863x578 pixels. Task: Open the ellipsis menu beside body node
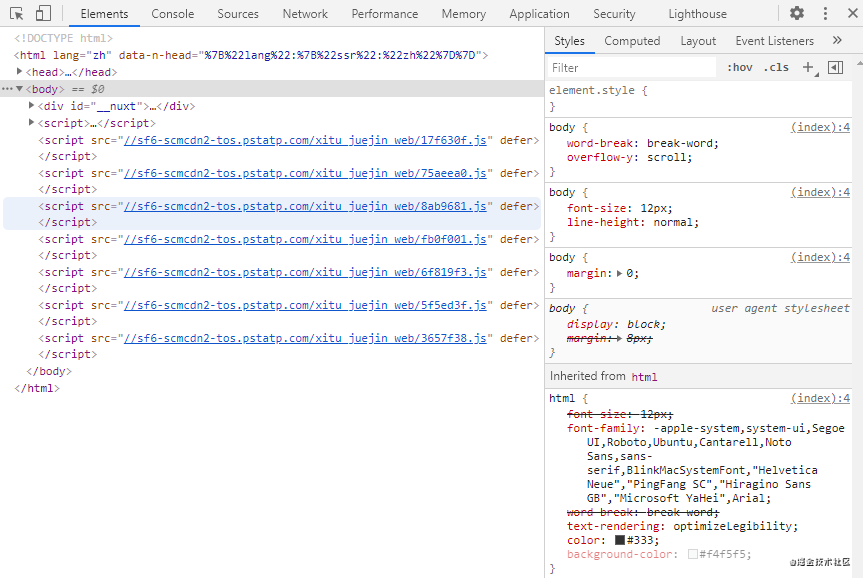click(7, 89)
